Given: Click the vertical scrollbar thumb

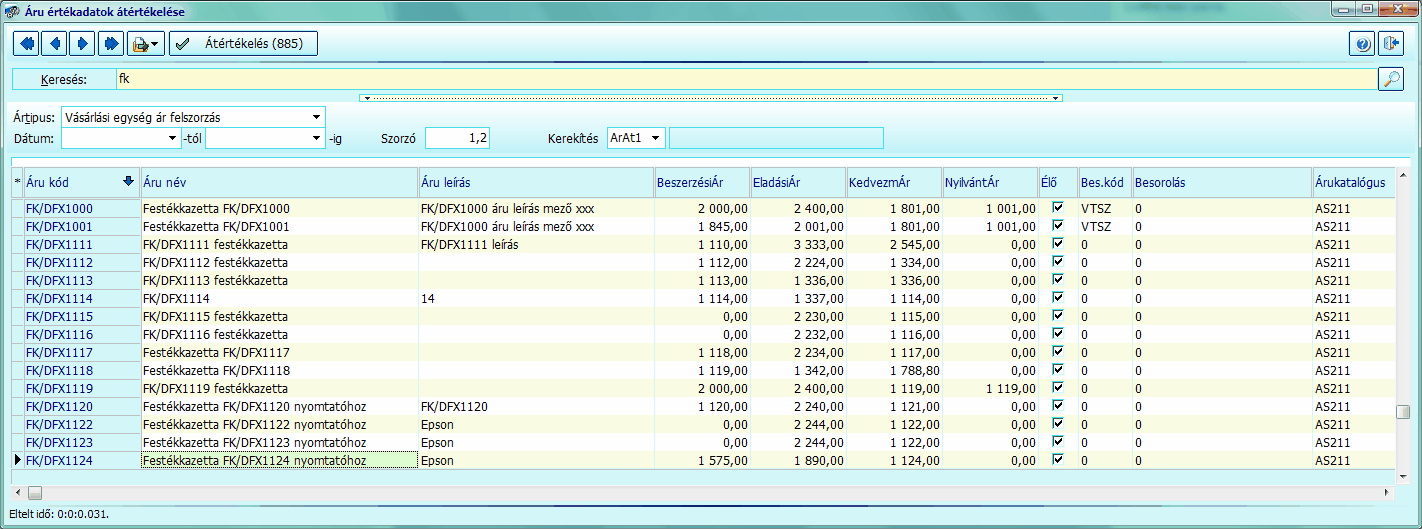Looking at the screenshot, I should point(1403,412).
